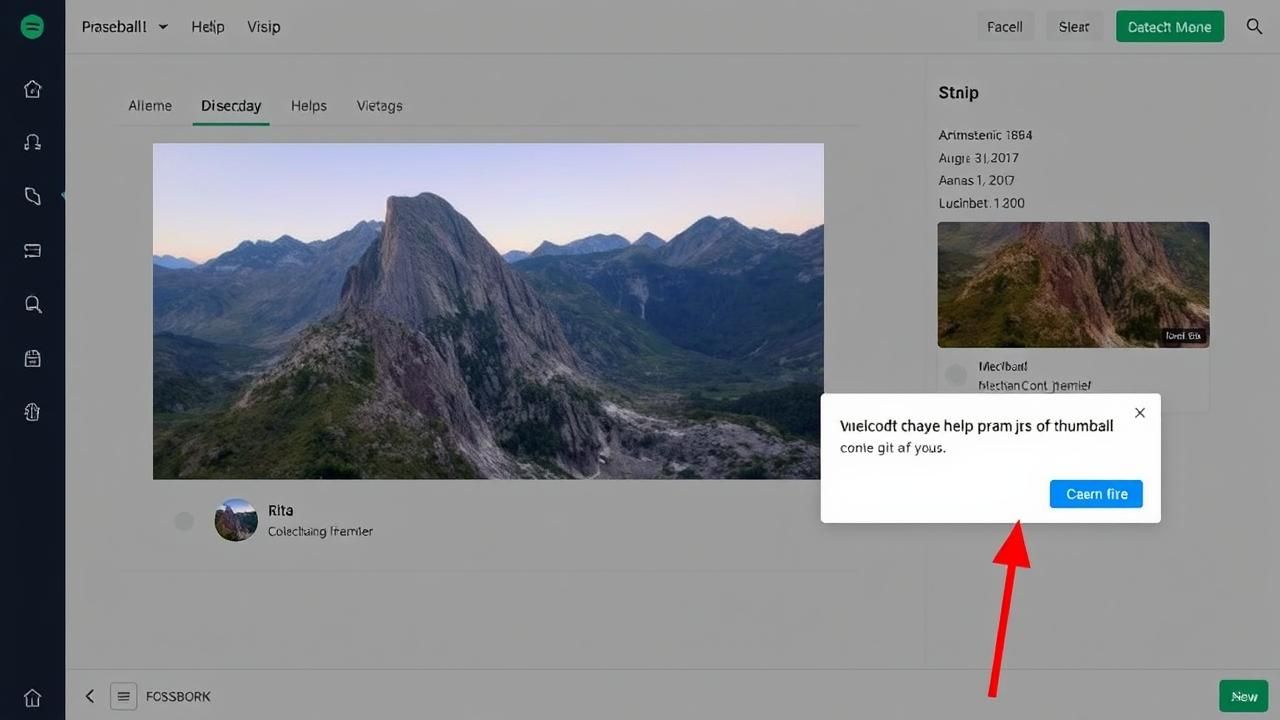The width and height of the screenshot is (1280, 720).
Task: Click the green Catech Mone button
Action: (1169, 27)
